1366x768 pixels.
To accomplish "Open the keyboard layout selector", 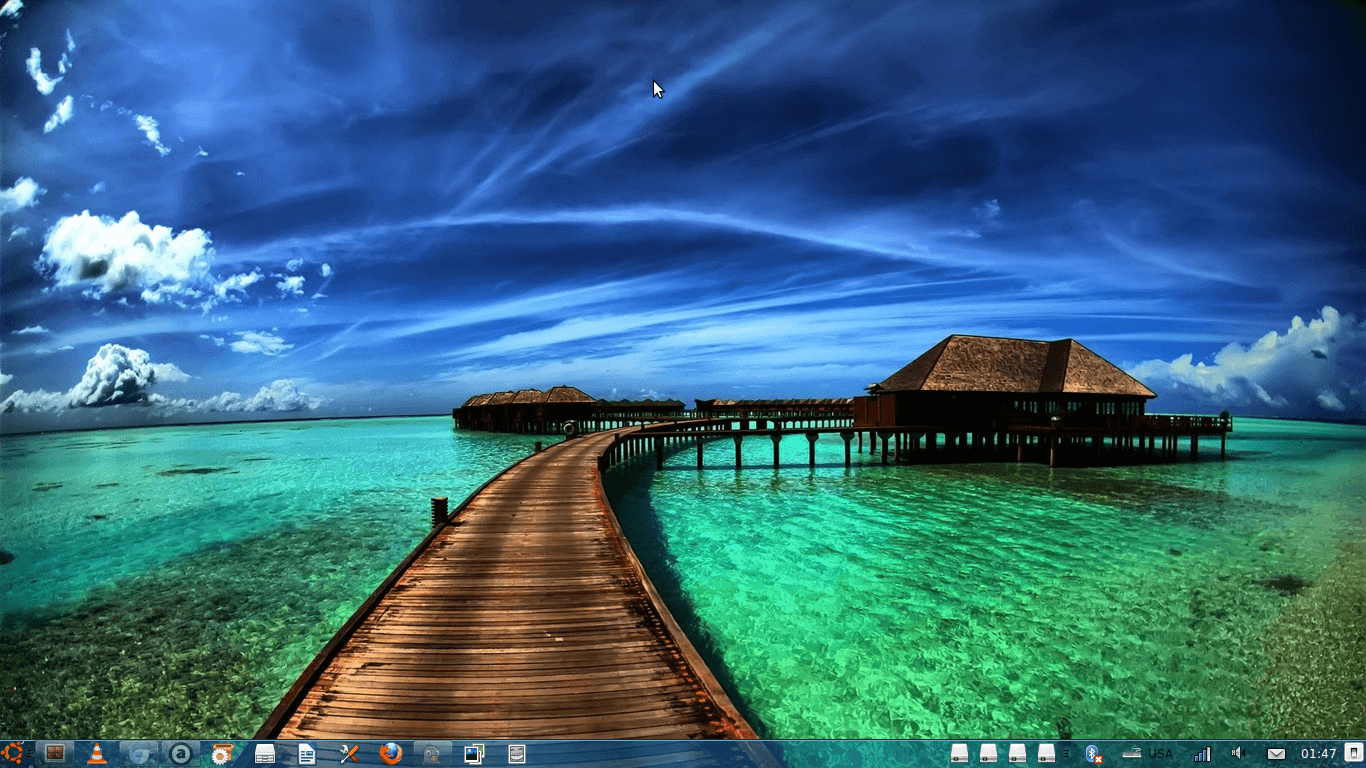I will pos(1130,754).
